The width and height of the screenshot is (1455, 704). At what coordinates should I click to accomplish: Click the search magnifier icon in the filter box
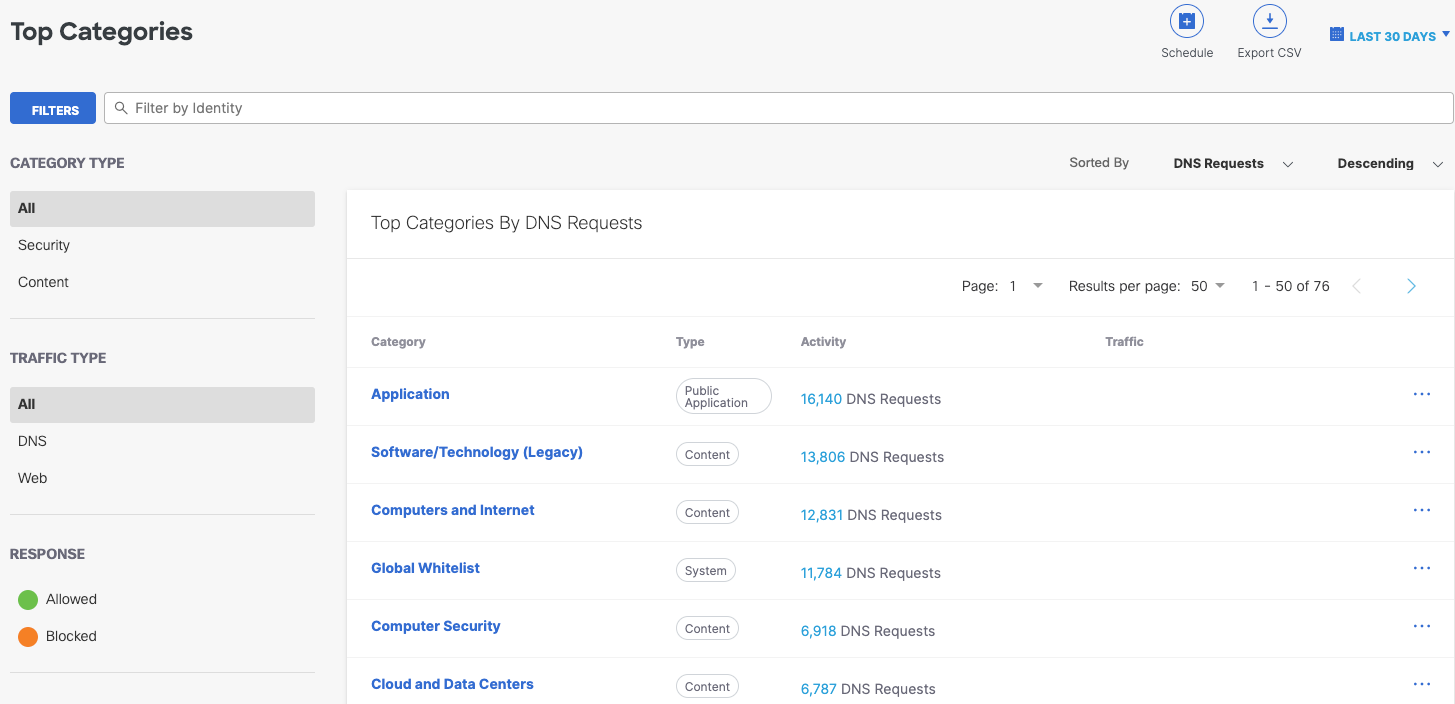tap(121, 108)
